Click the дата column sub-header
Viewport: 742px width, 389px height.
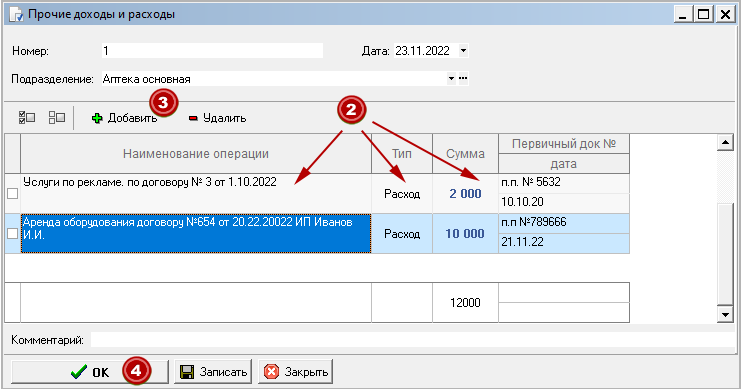[x=564, y=164]
